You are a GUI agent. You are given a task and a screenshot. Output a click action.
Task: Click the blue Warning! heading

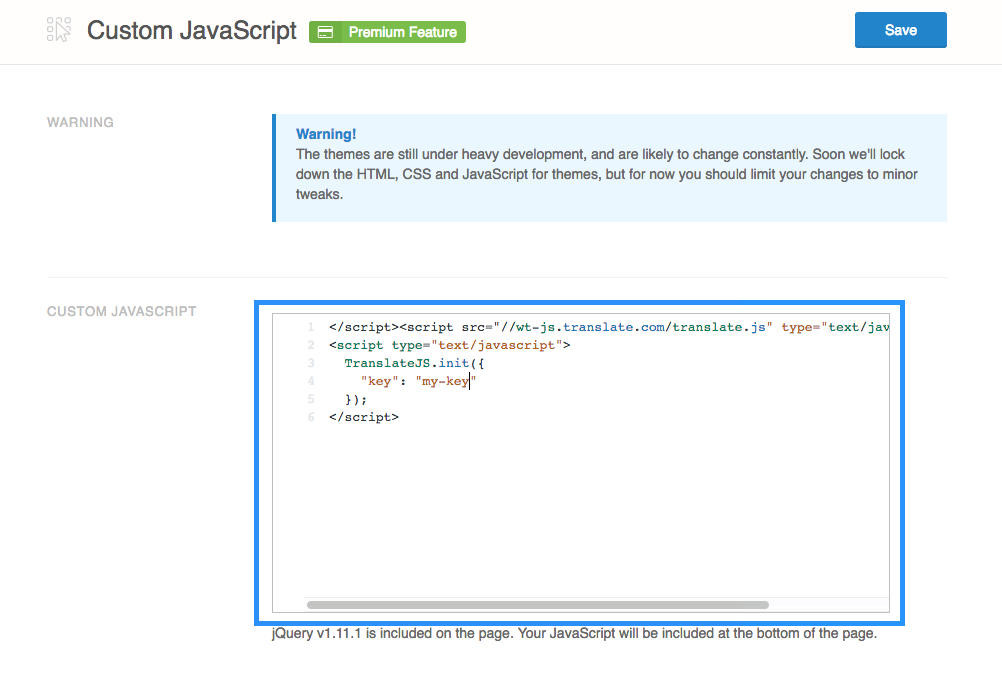click(x=326, y=134)
